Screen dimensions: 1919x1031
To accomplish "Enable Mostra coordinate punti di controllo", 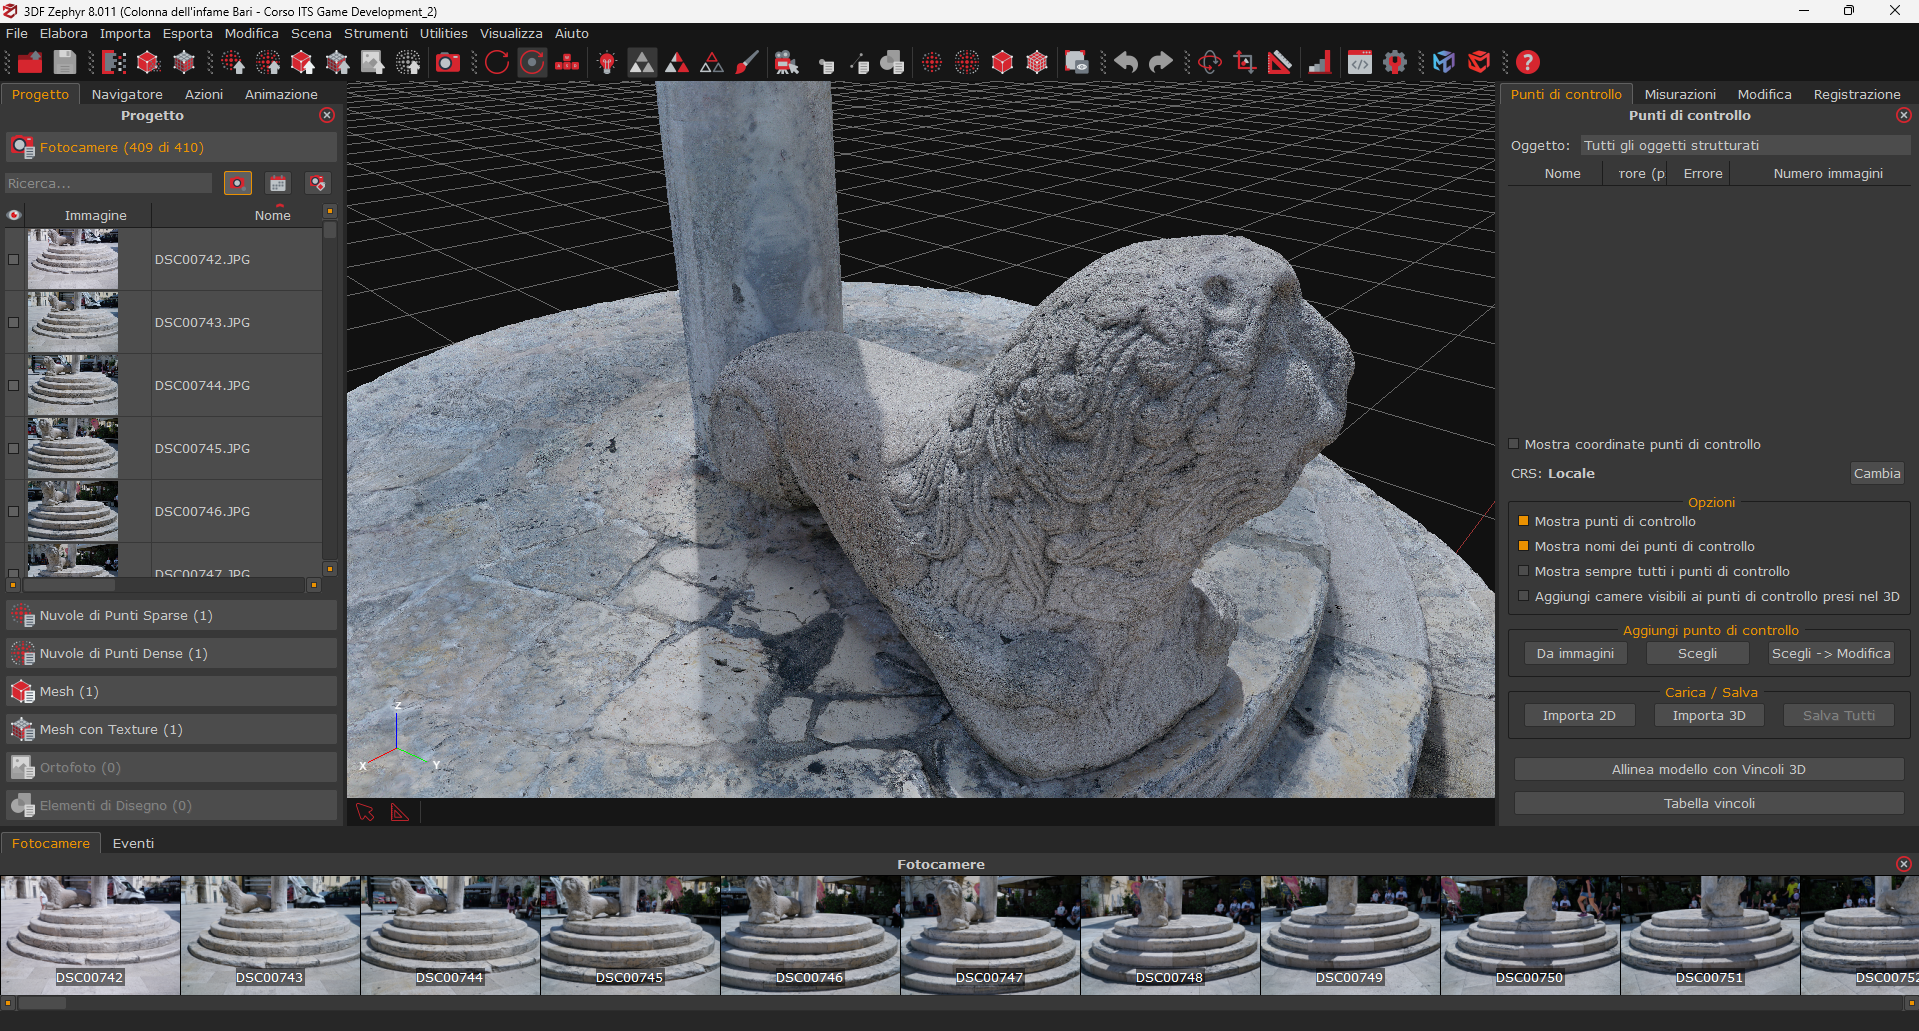I will click(1514, 444).
